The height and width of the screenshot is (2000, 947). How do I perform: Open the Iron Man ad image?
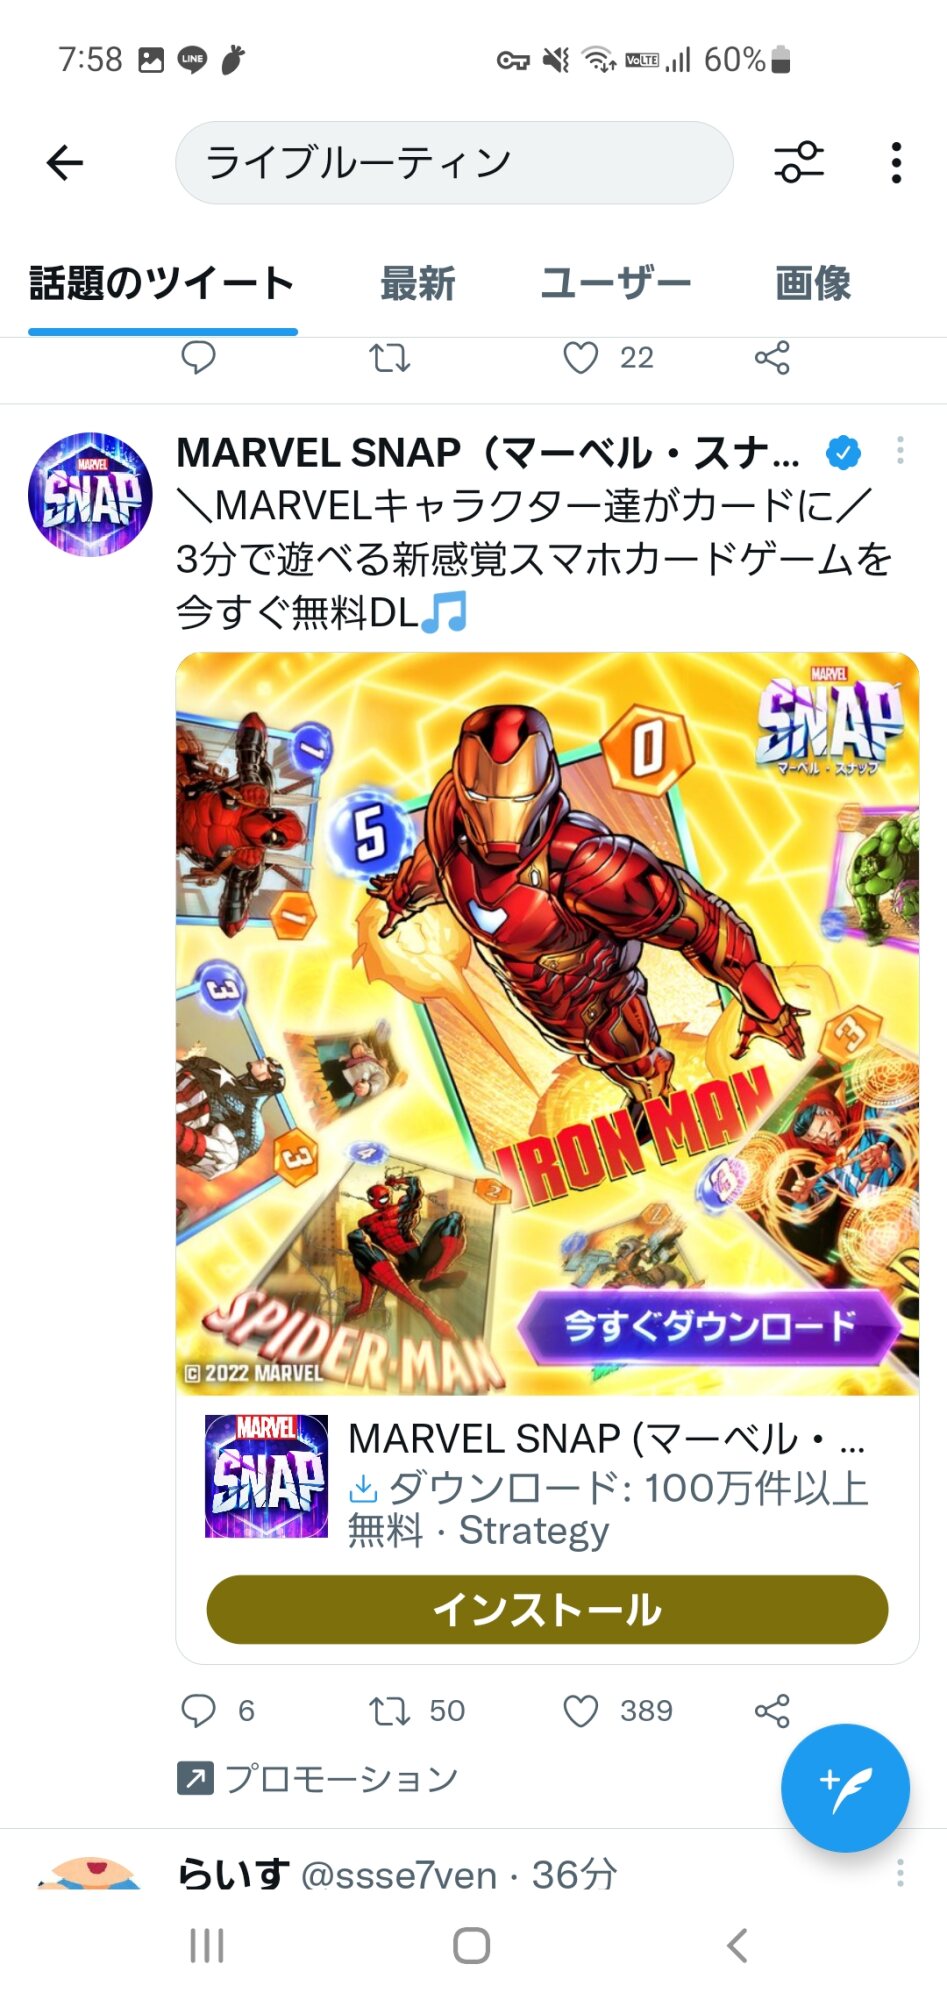547,1023
